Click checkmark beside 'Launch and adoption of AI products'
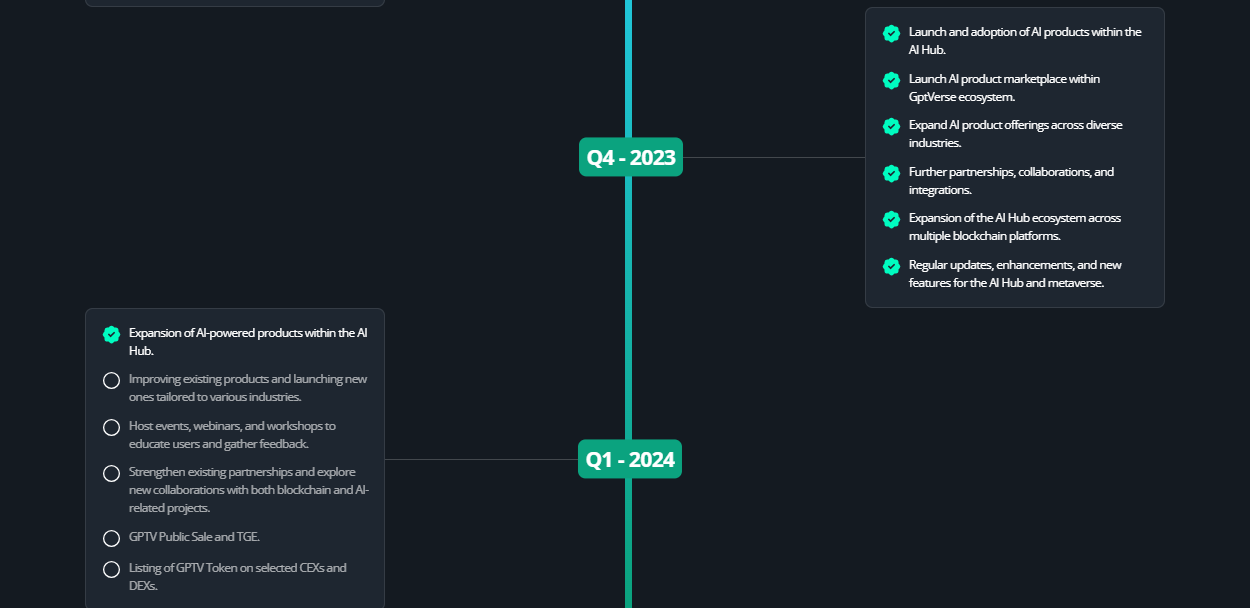Image resolution: width=1250 pixels, height=608 pixels. [891, 33]
